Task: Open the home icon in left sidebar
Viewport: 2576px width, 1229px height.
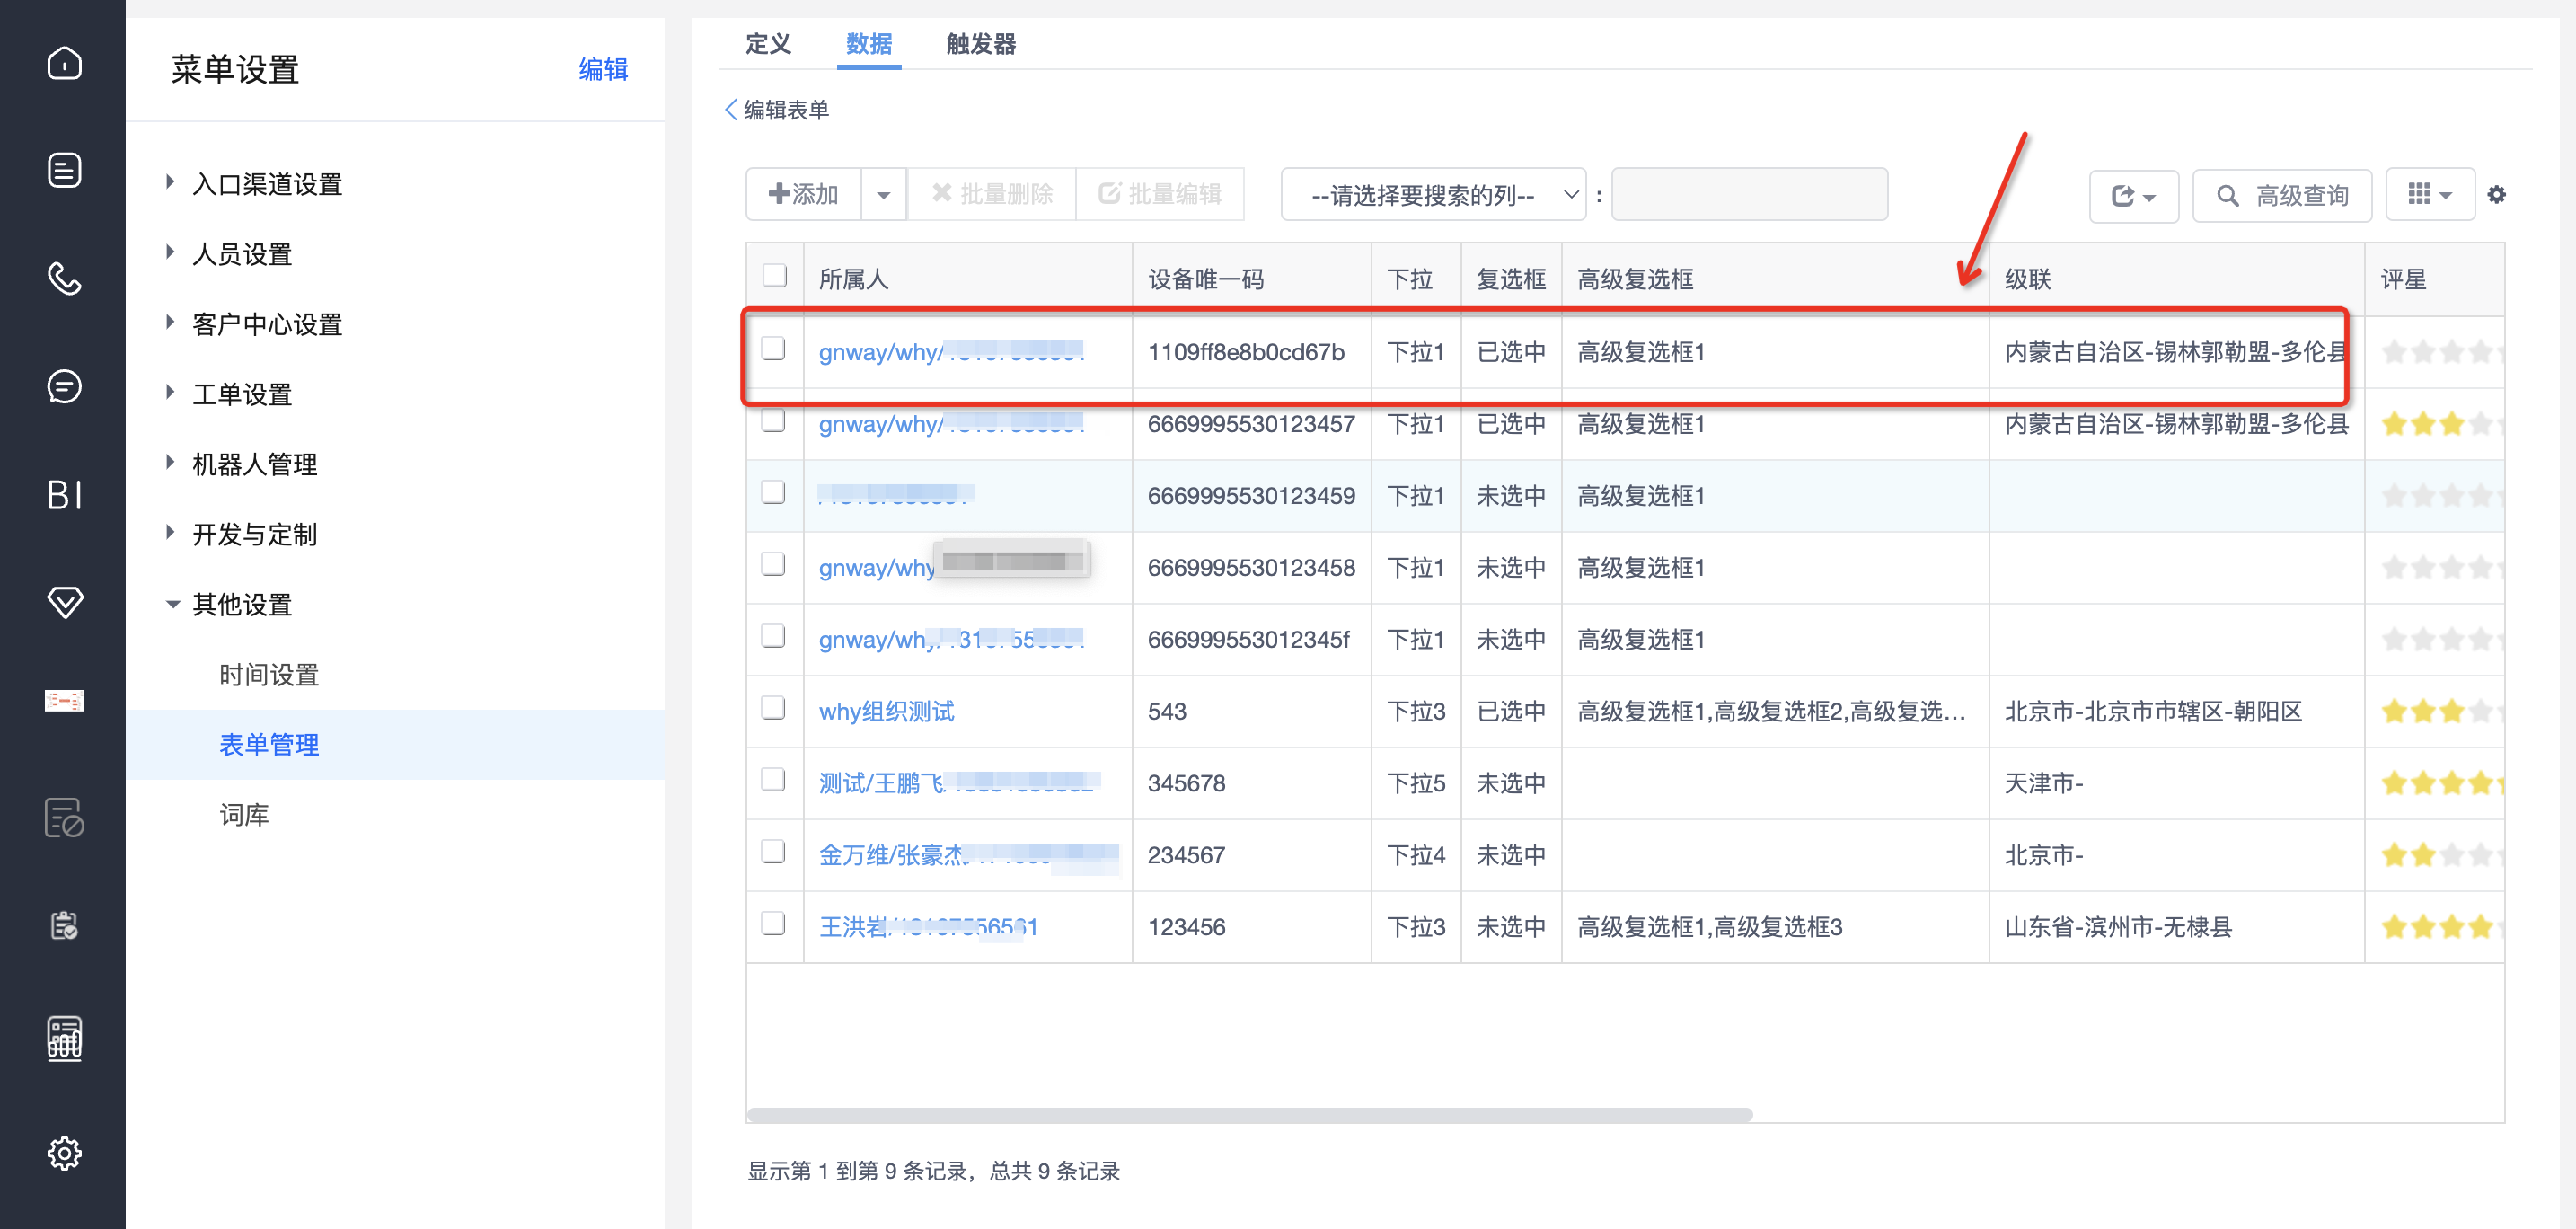Action: (64, 63)
